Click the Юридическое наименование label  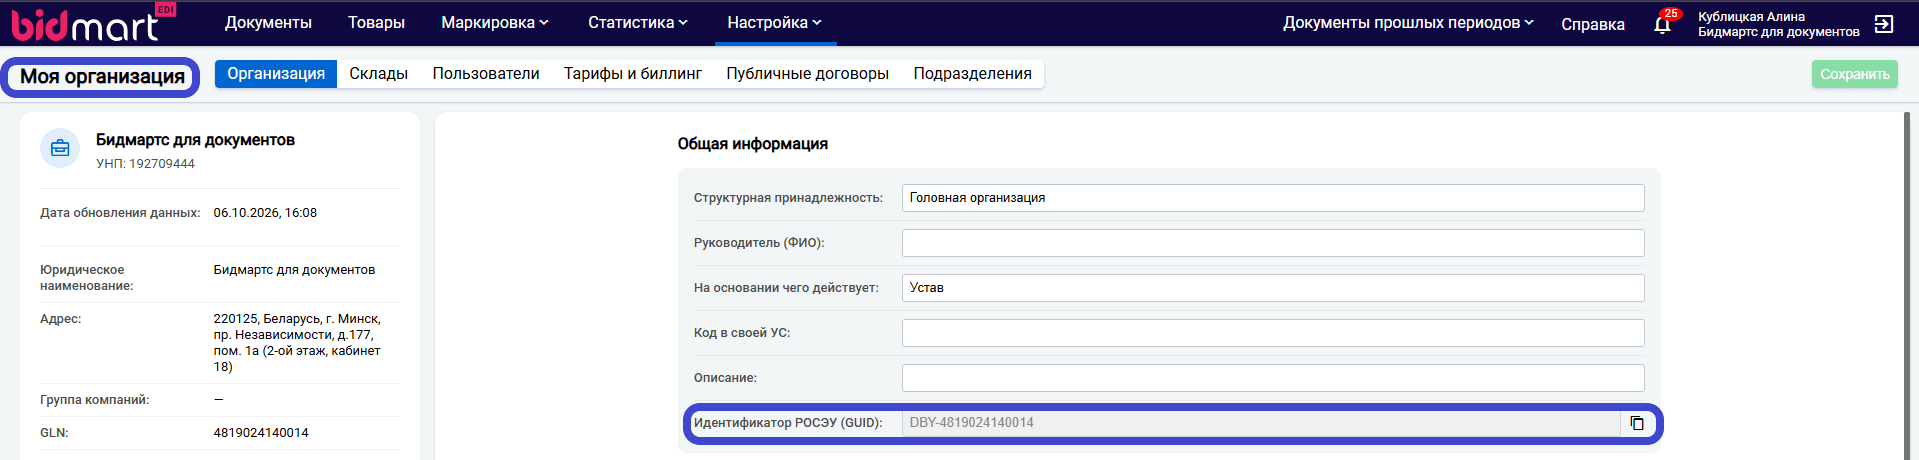click(87, 278)
